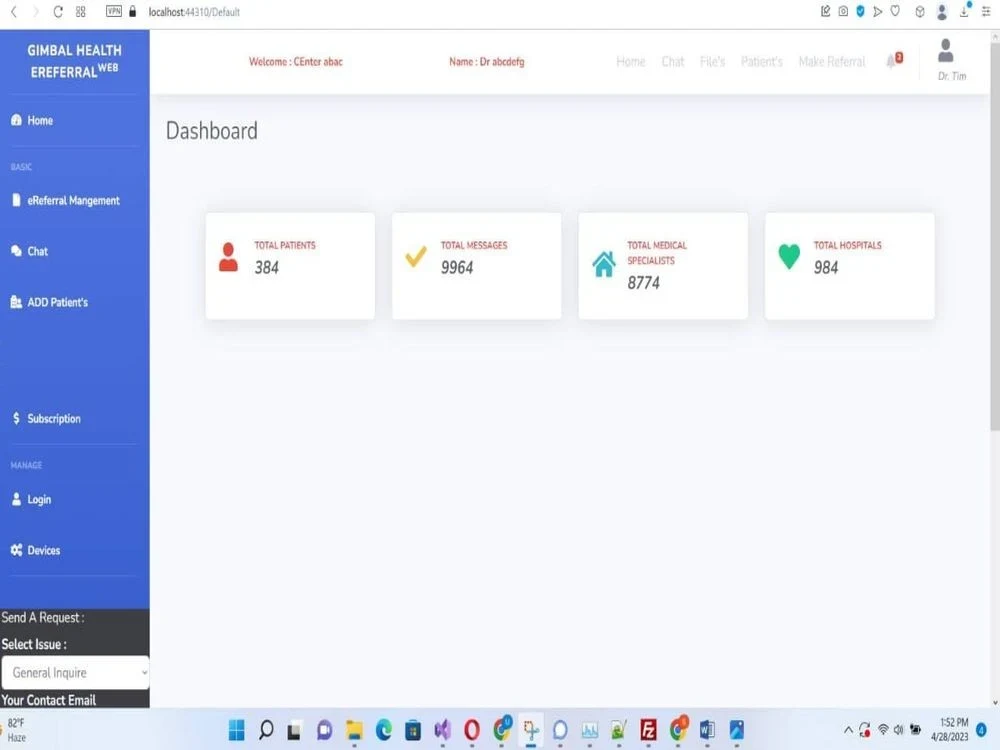Open ADD Patient's from the sidebar

[15, 301]
